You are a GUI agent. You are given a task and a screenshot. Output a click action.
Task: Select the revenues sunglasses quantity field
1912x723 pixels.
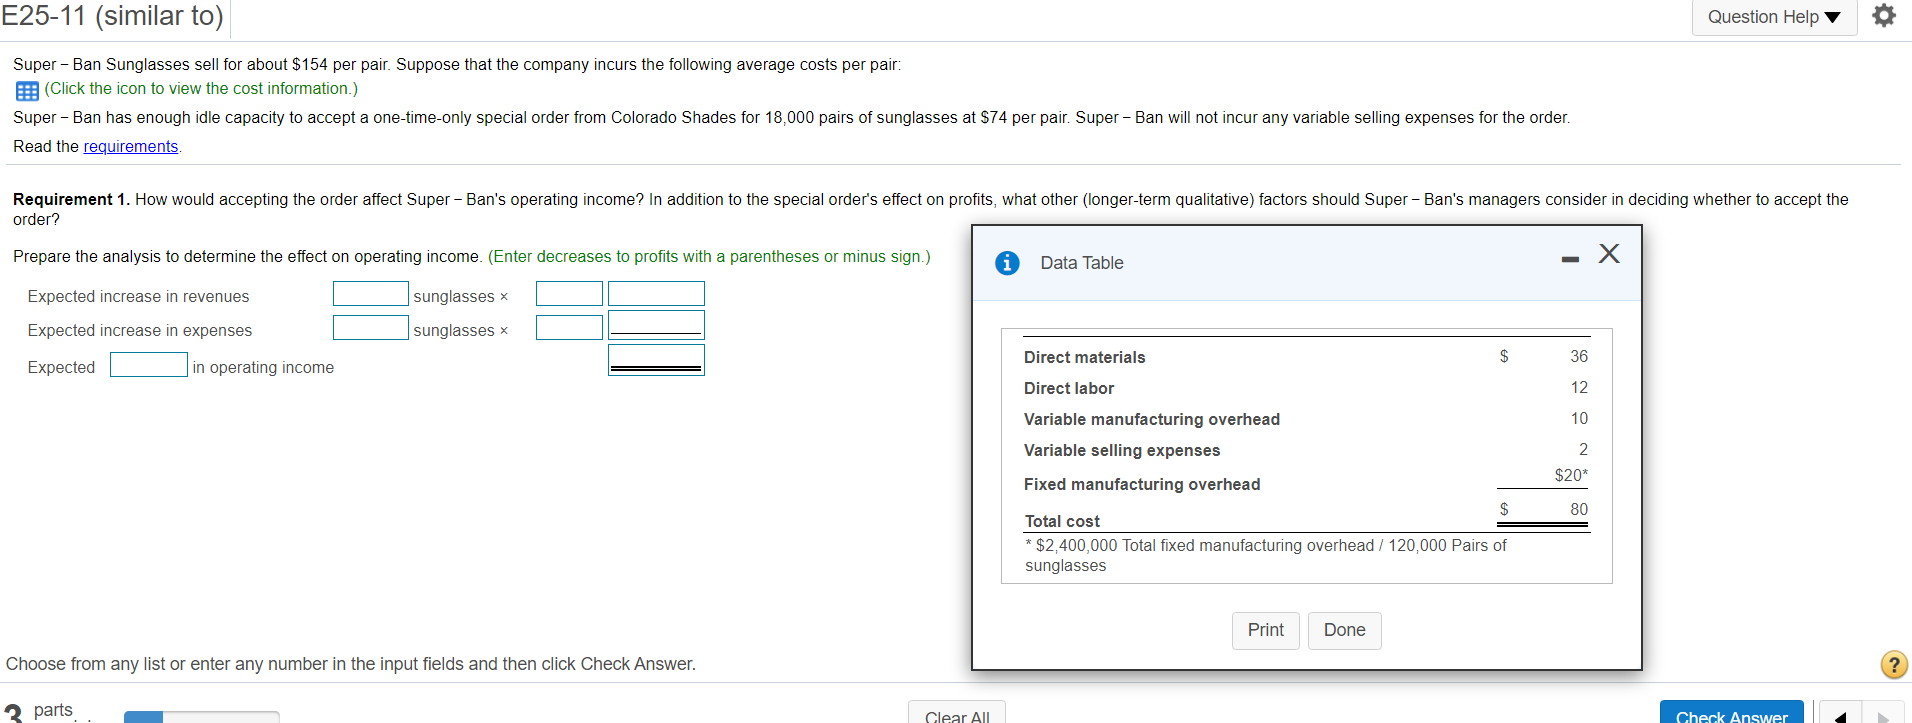[x=371, y=294]
